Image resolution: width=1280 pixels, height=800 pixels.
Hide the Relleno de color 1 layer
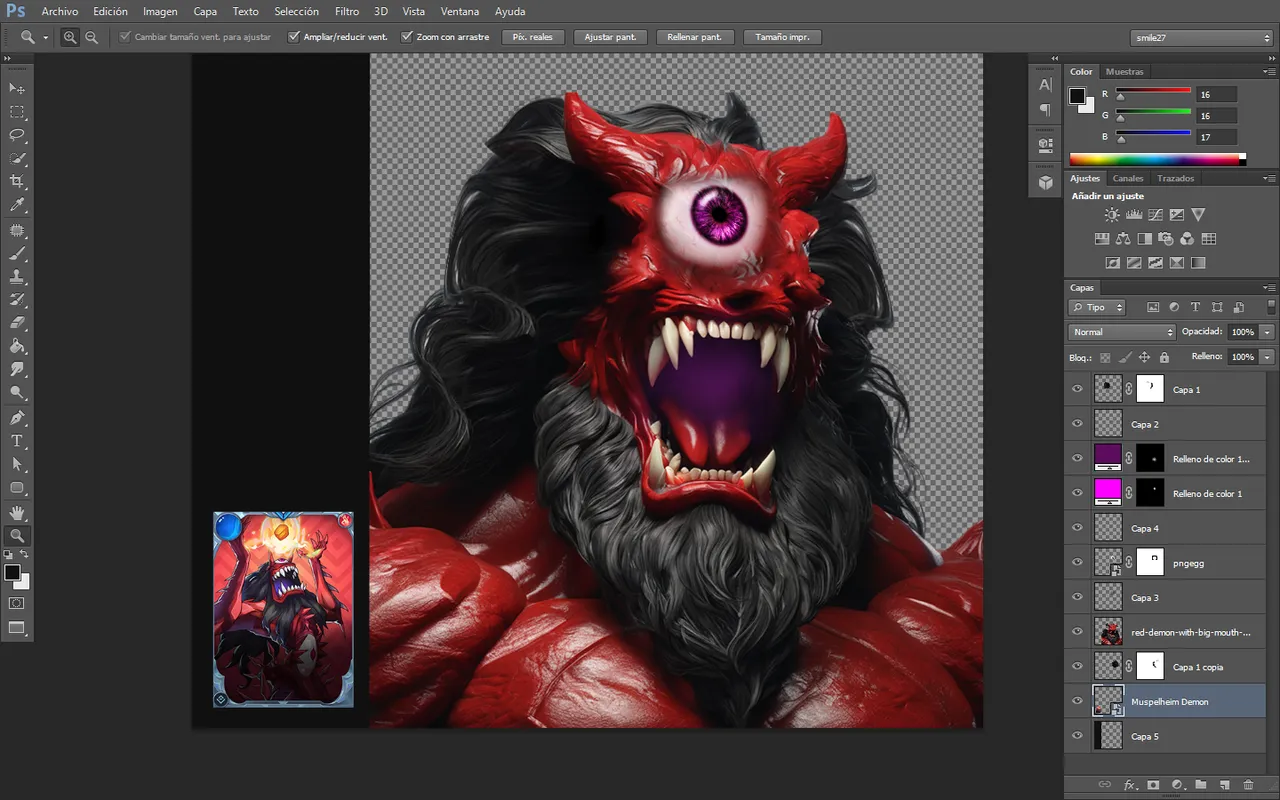(1077, 493)
